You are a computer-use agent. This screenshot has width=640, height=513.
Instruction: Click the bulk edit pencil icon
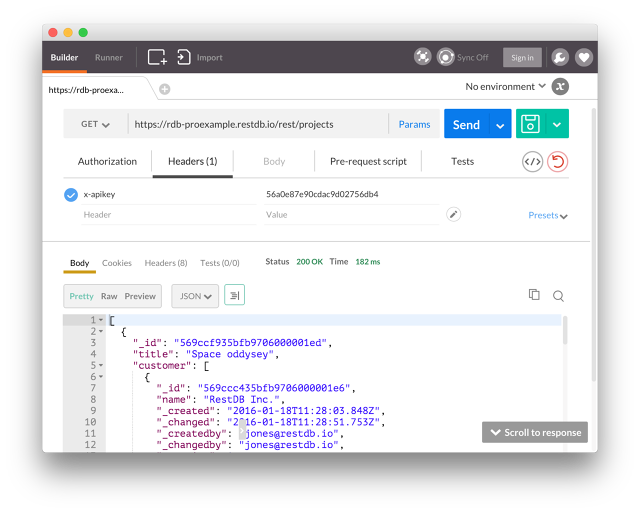[x=453, y=214]
